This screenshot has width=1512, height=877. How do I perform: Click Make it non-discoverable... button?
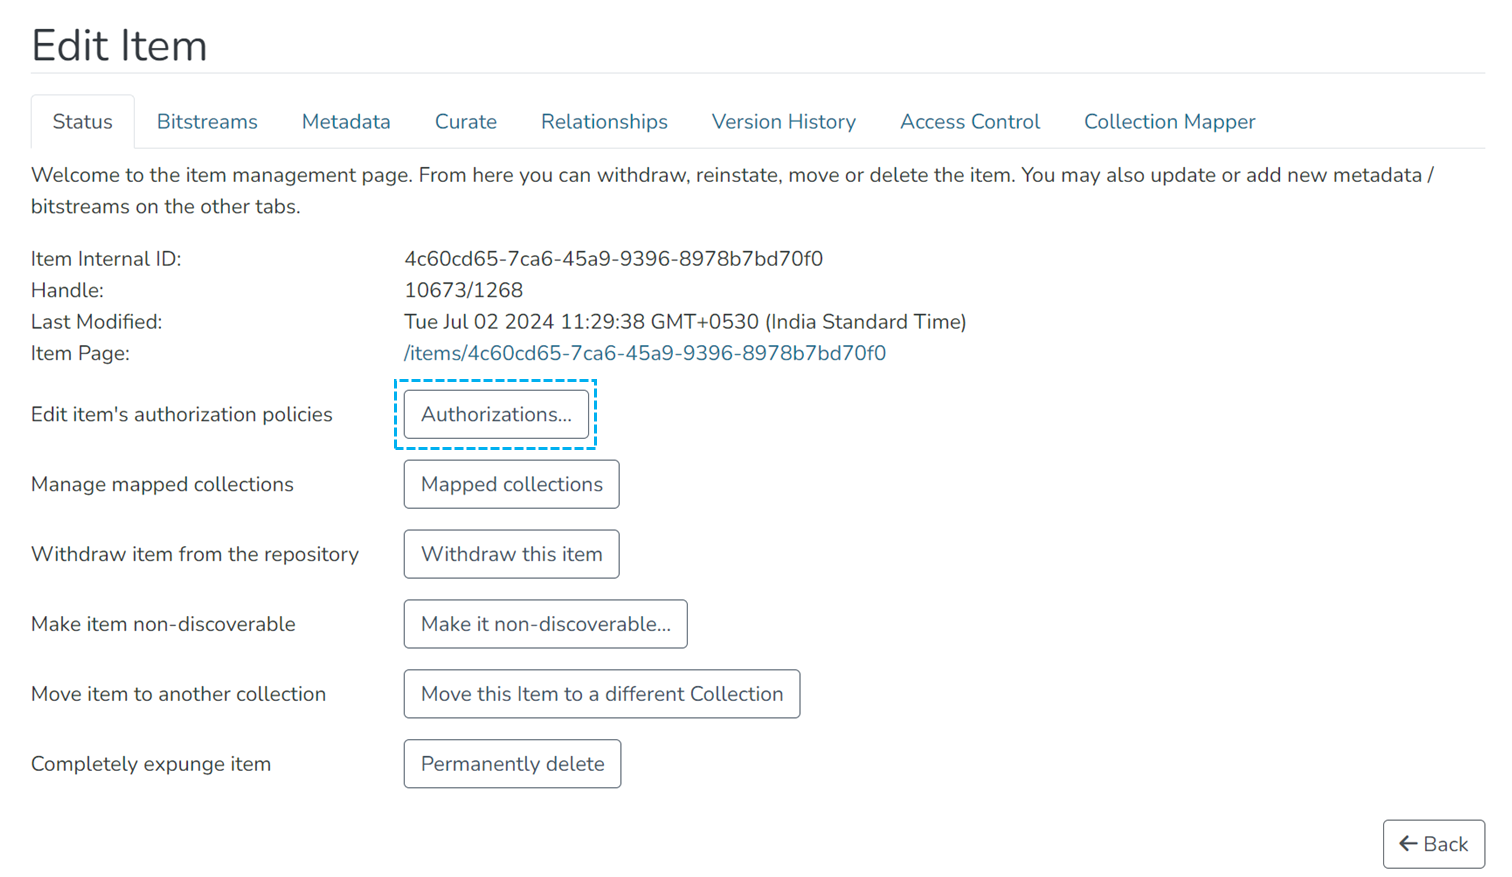(x=545, y=624)
